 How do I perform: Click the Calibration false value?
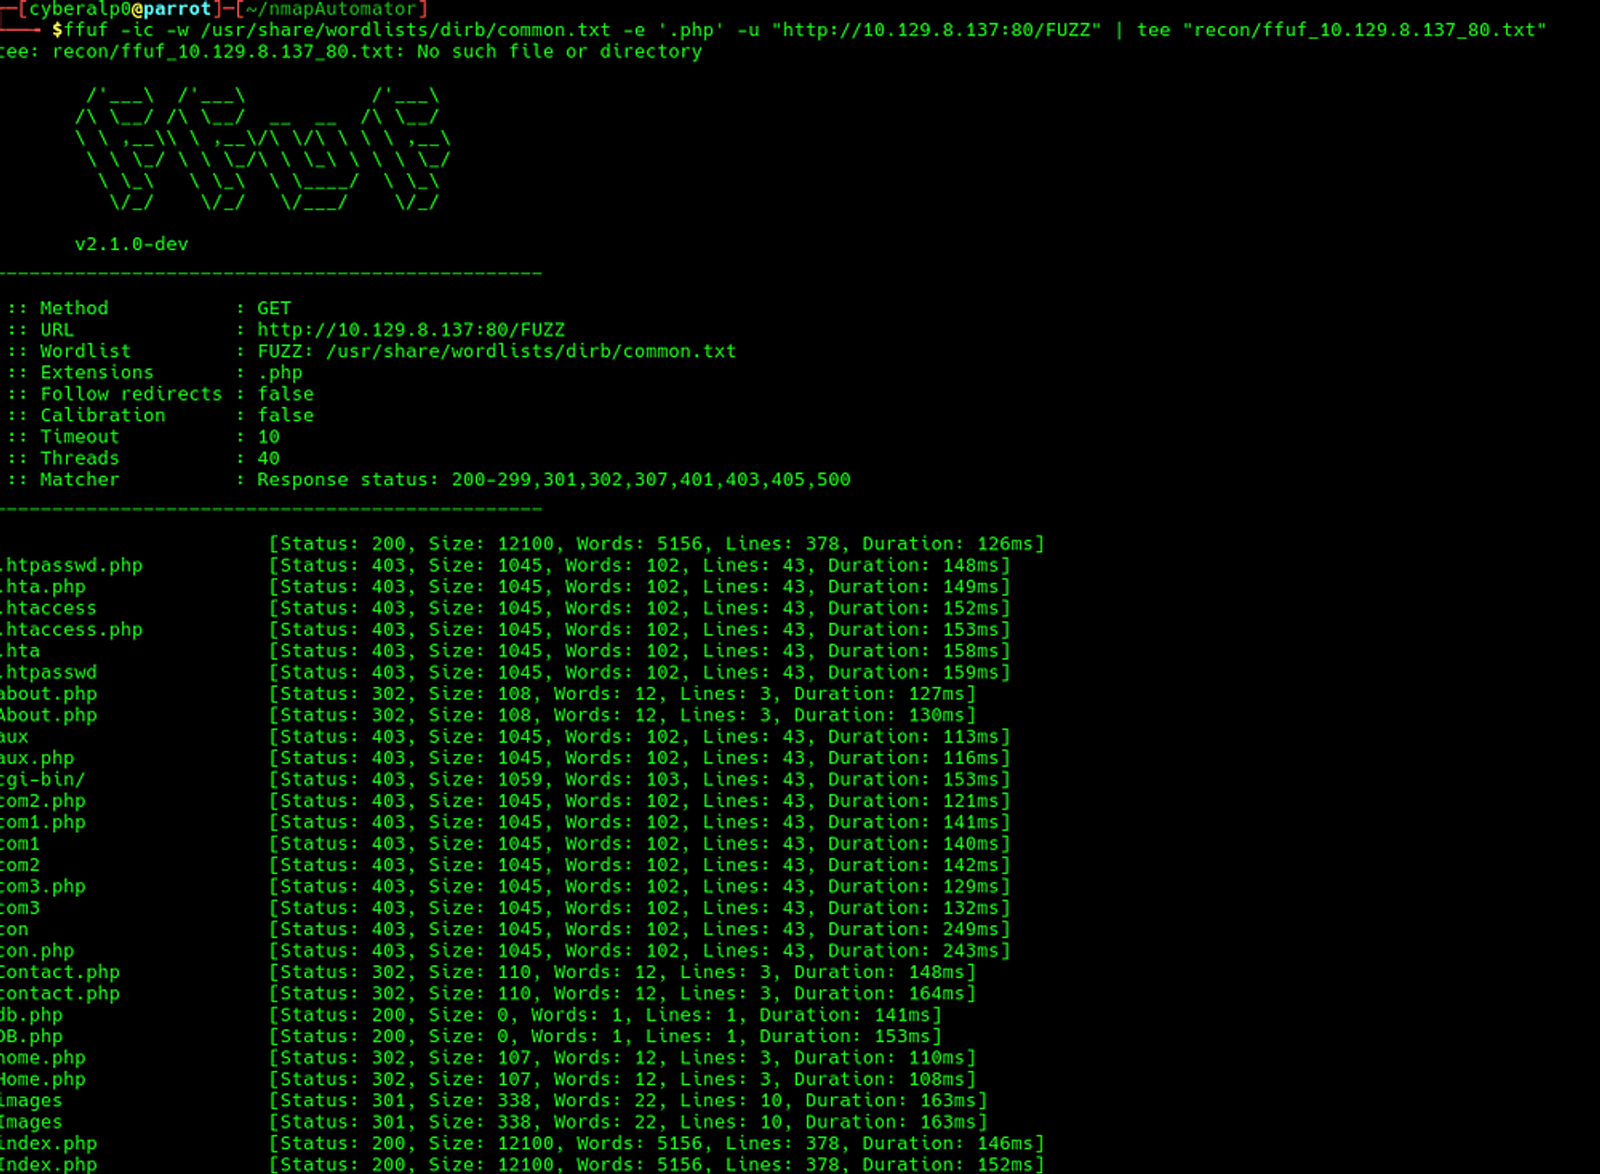[x=286, y=415]
